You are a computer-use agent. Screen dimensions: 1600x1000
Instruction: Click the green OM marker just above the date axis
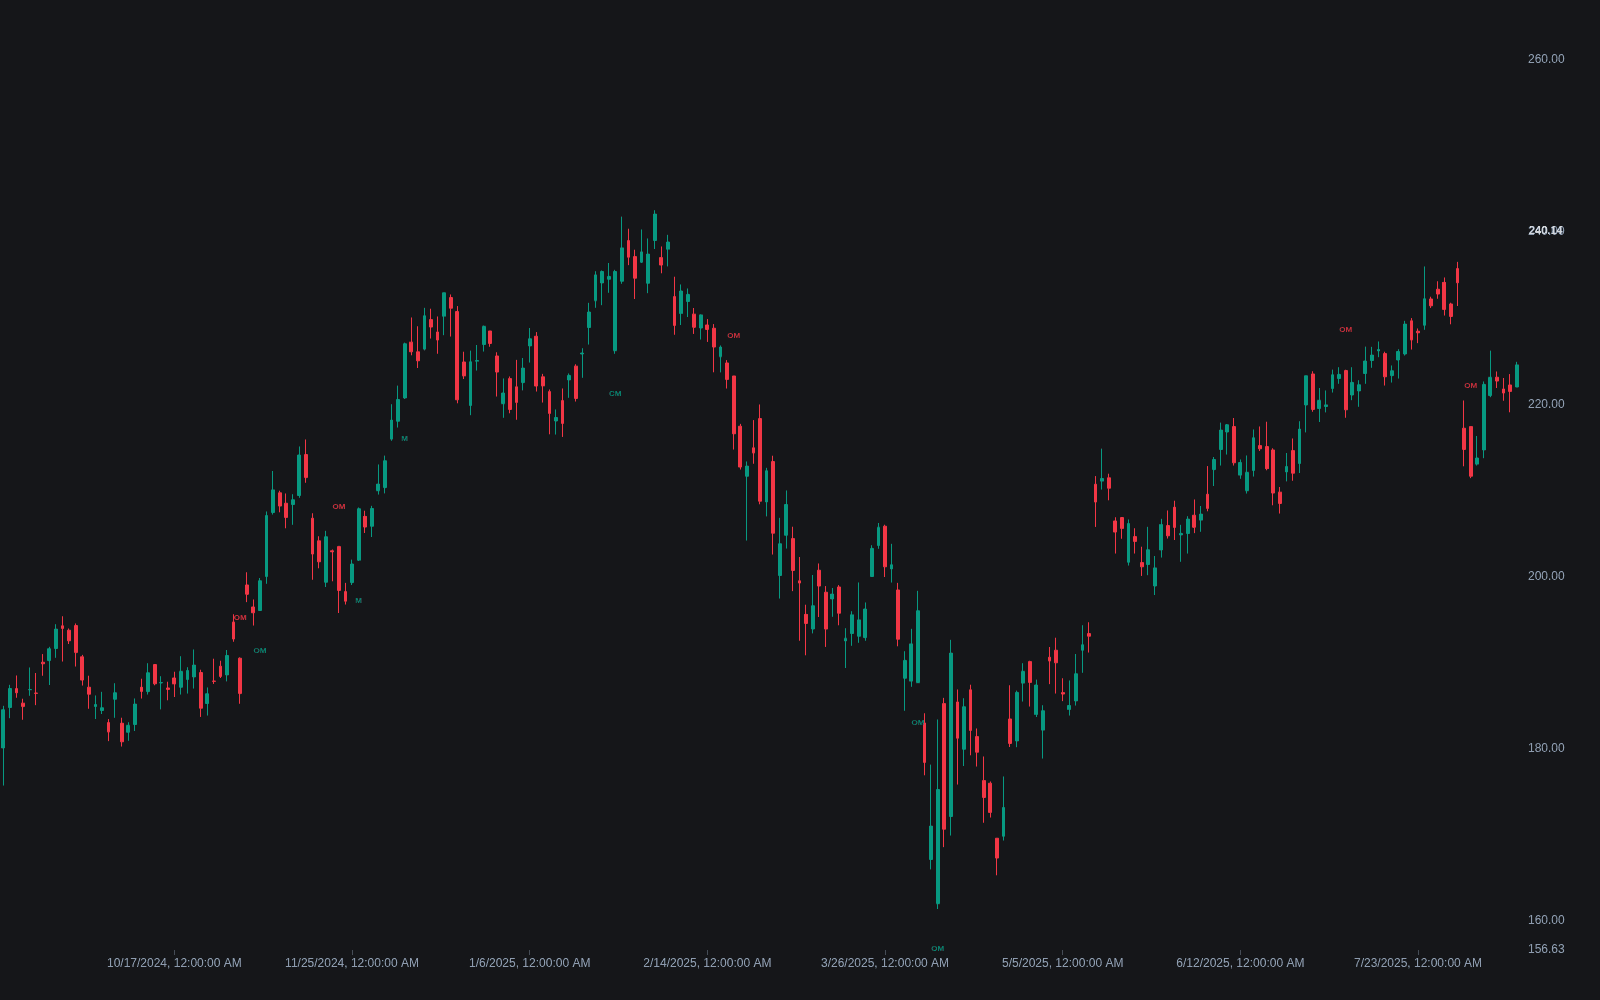(937, 949)
